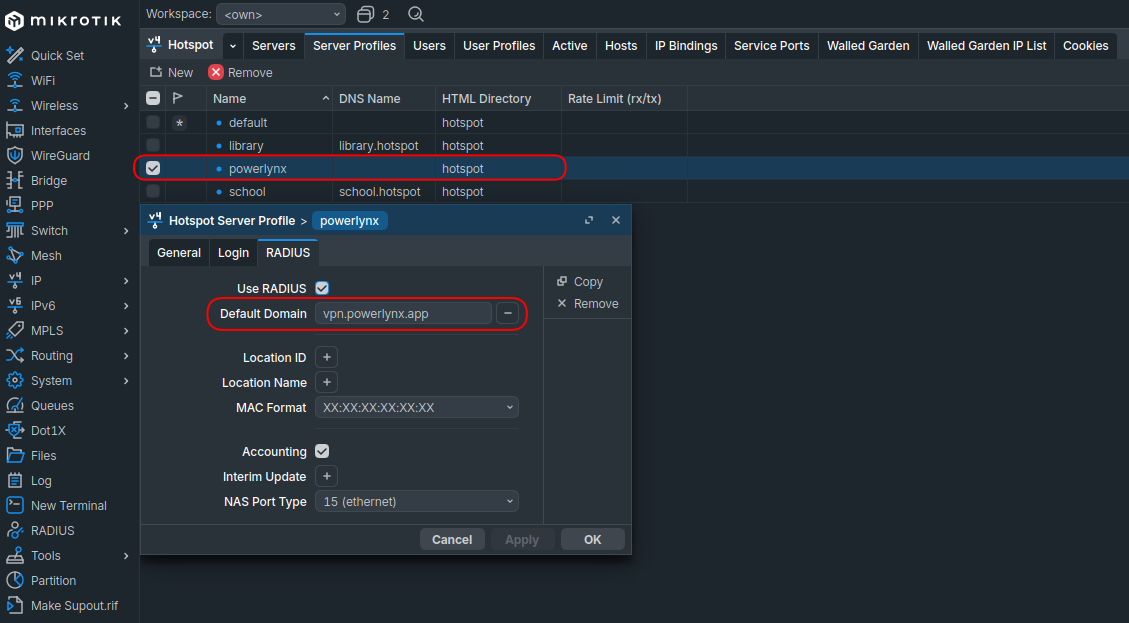Open the Dot1X sidebar icon
This screenshot has width=1129, height=623.
click(15, 430)
